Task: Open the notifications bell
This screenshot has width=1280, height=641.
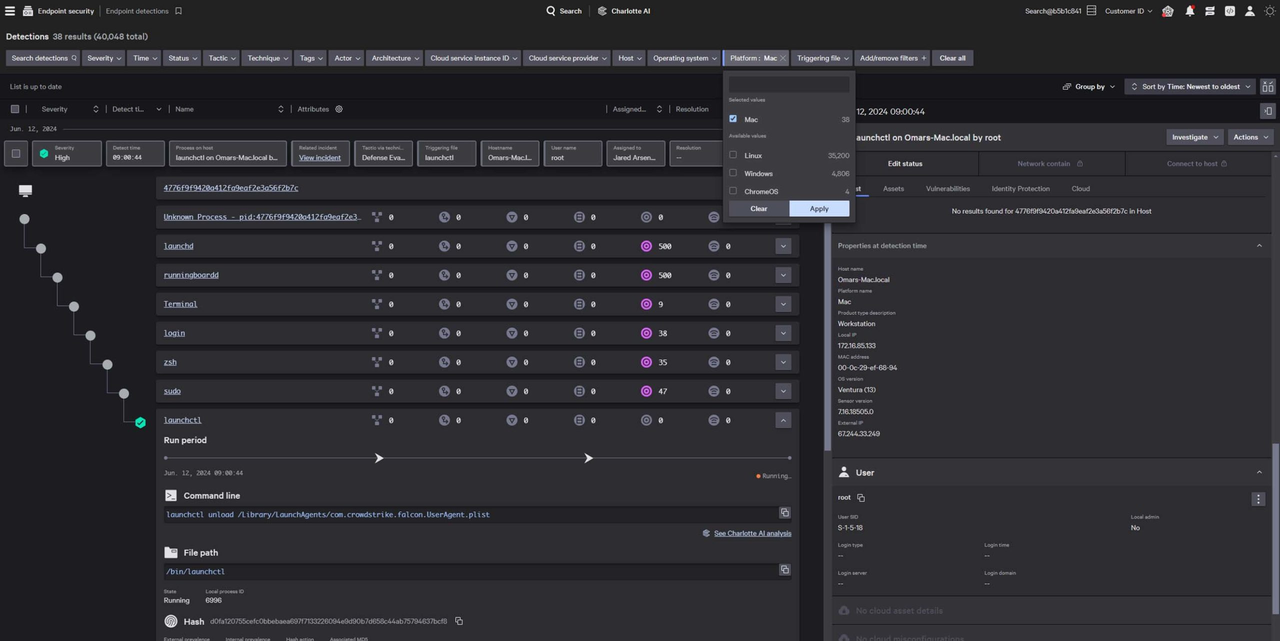Action: pos(1189,11)
